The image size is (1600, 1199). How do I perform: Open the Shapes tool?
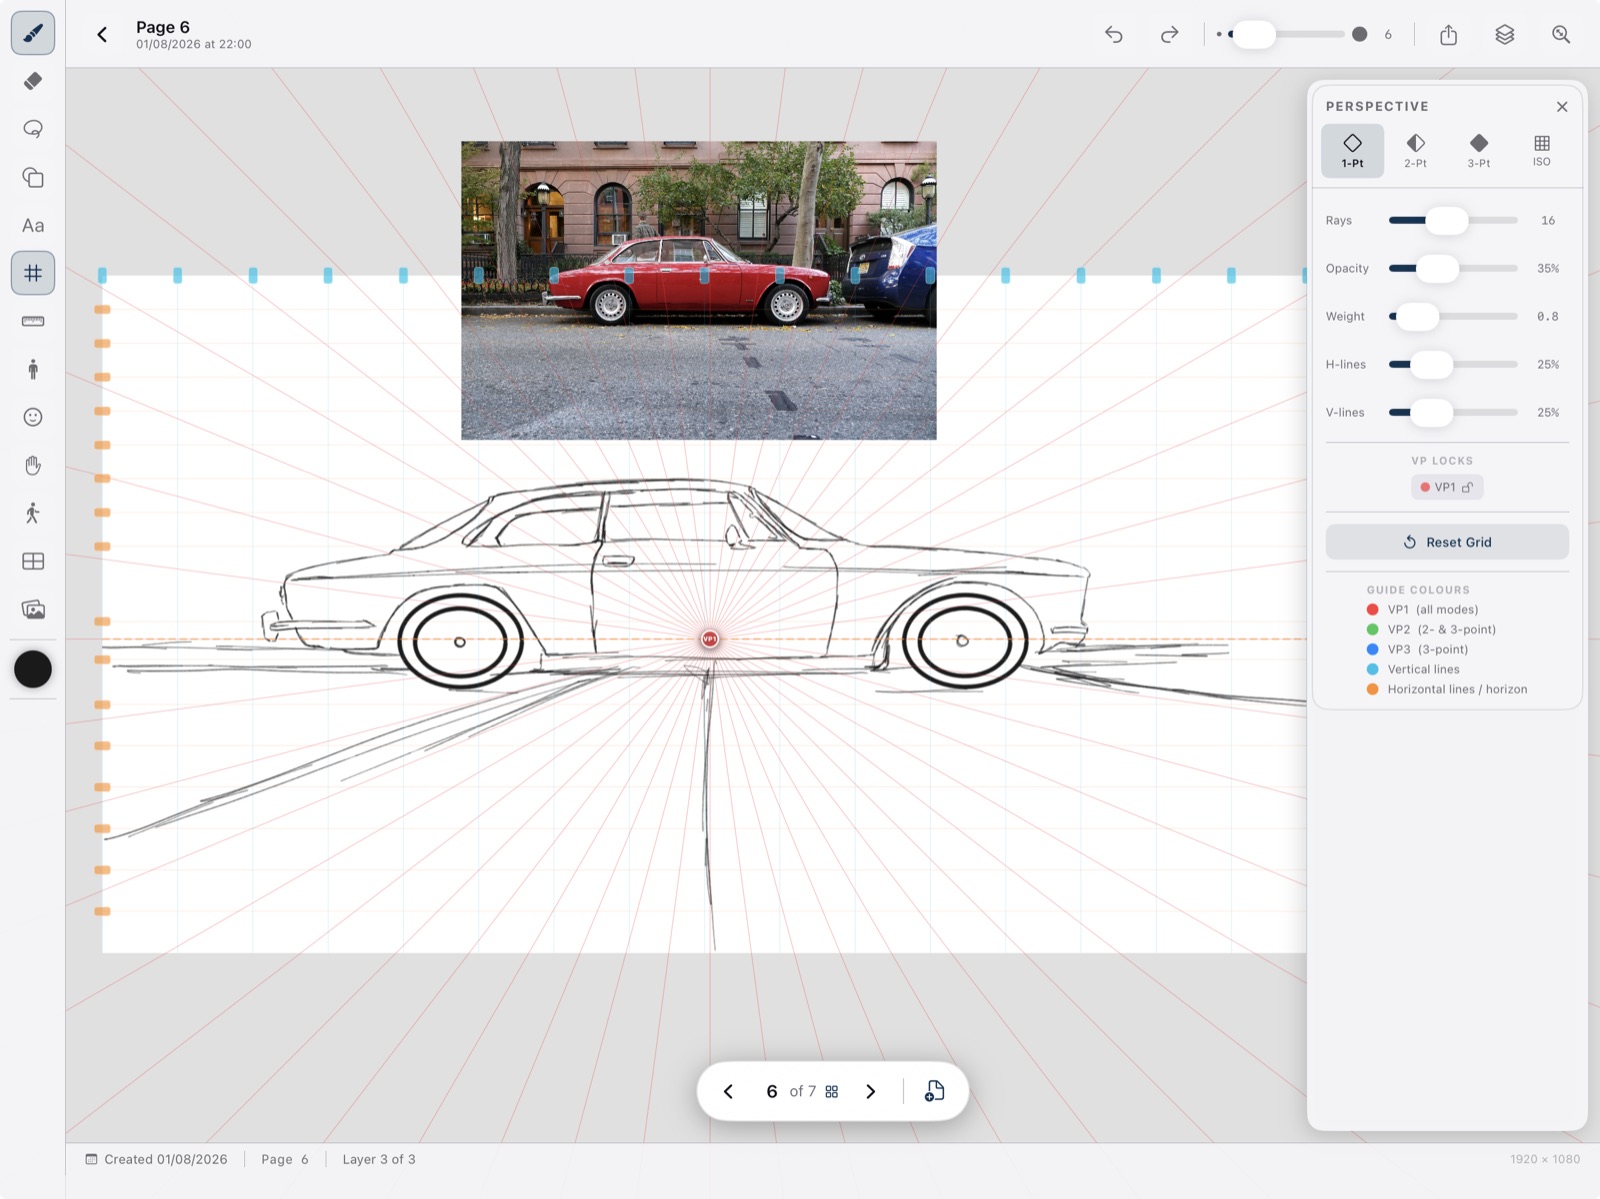coord(33,177)
